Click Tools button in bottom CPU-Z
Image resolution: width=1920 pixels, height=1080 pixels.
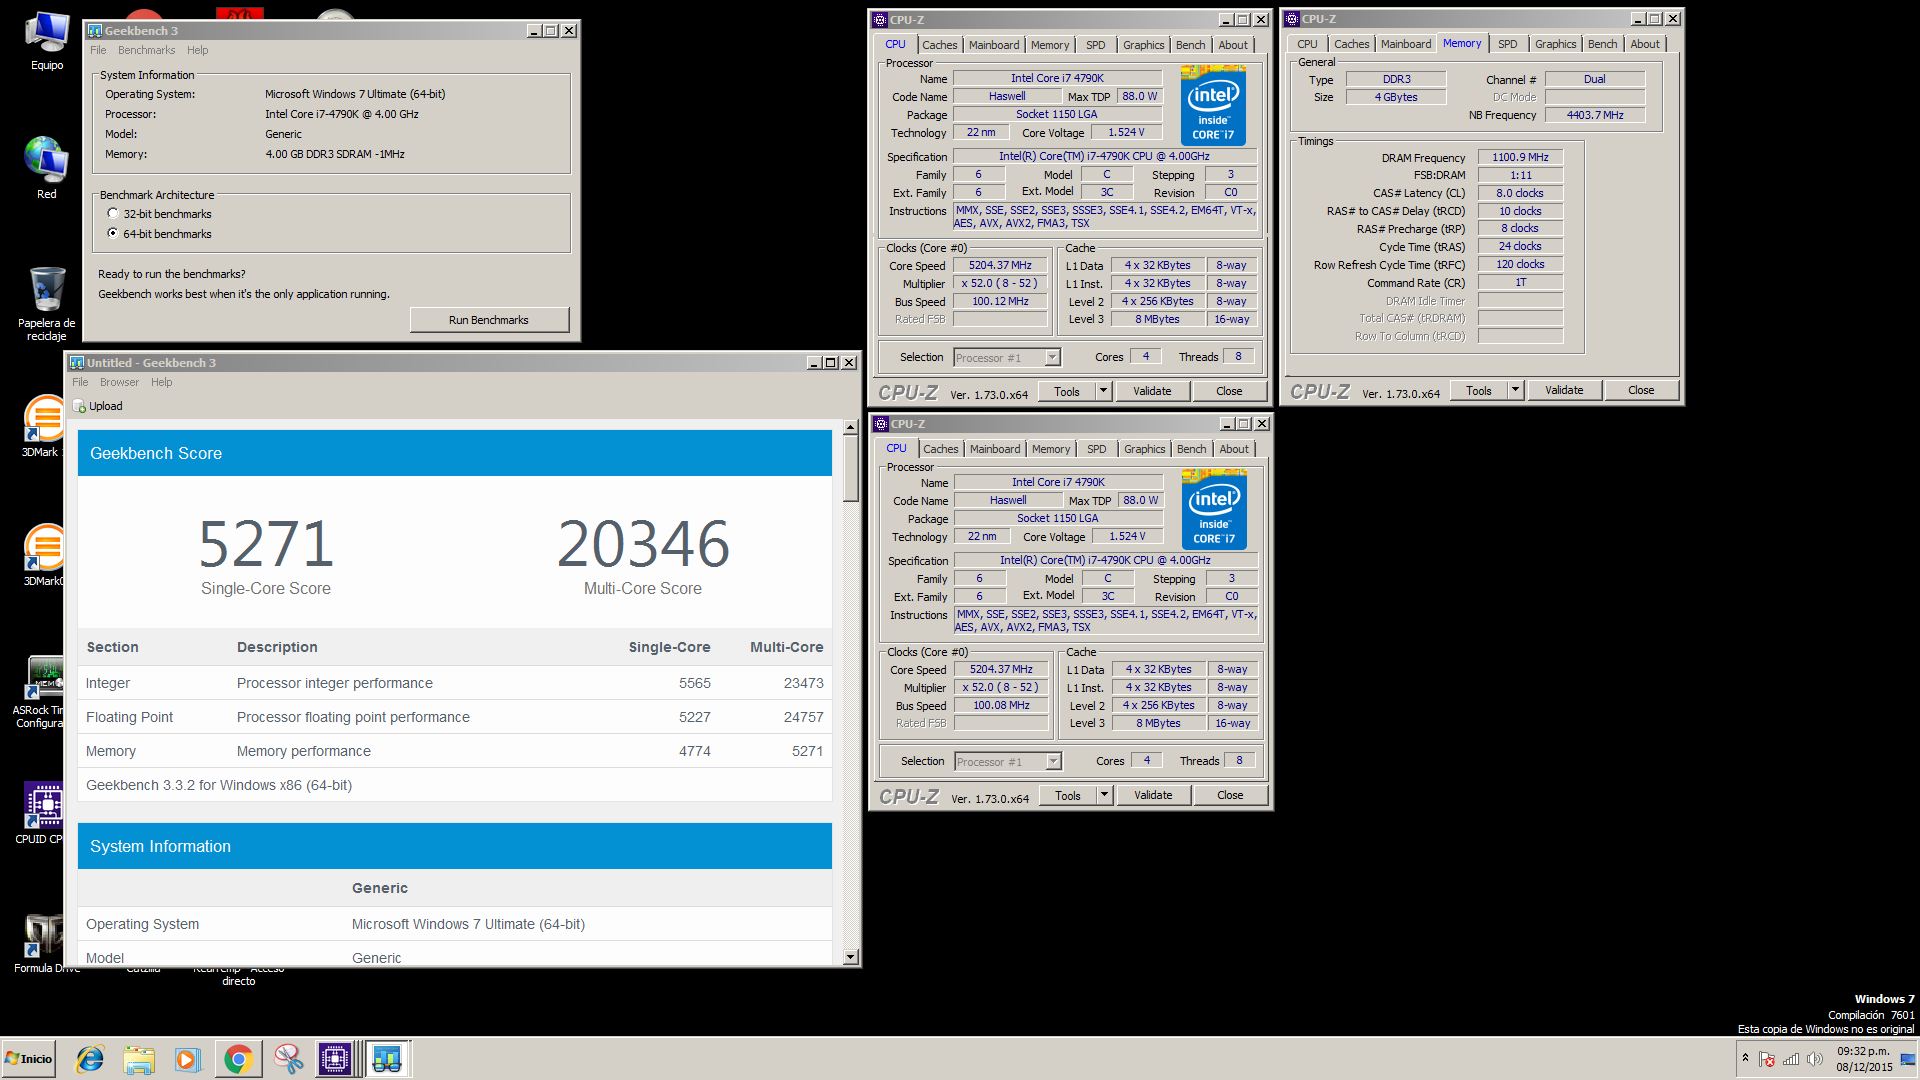(x=1068, y=795)
